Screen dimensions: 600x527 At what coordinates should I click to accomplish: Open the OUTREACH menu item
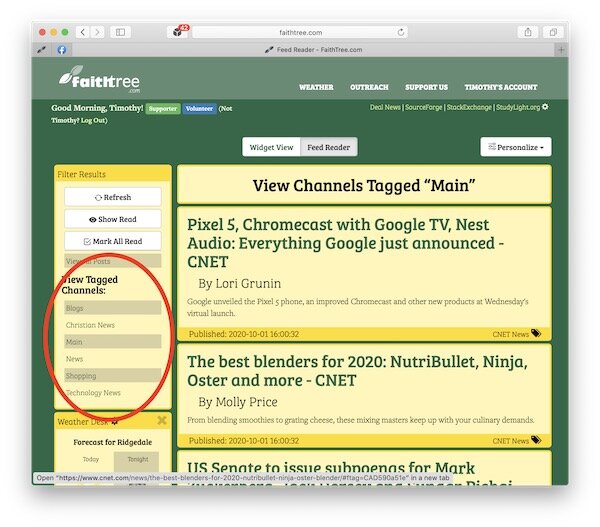coord(369,87)
